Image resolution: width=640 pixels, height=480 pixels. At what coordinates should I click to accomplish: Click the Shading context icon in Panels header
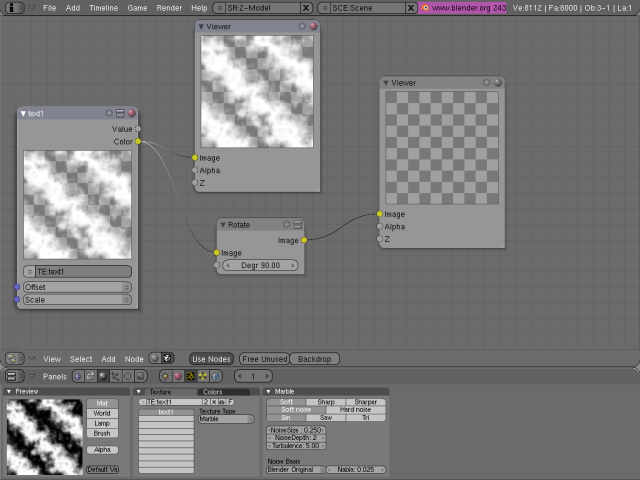pyautogui.click(x=102, y=376)
